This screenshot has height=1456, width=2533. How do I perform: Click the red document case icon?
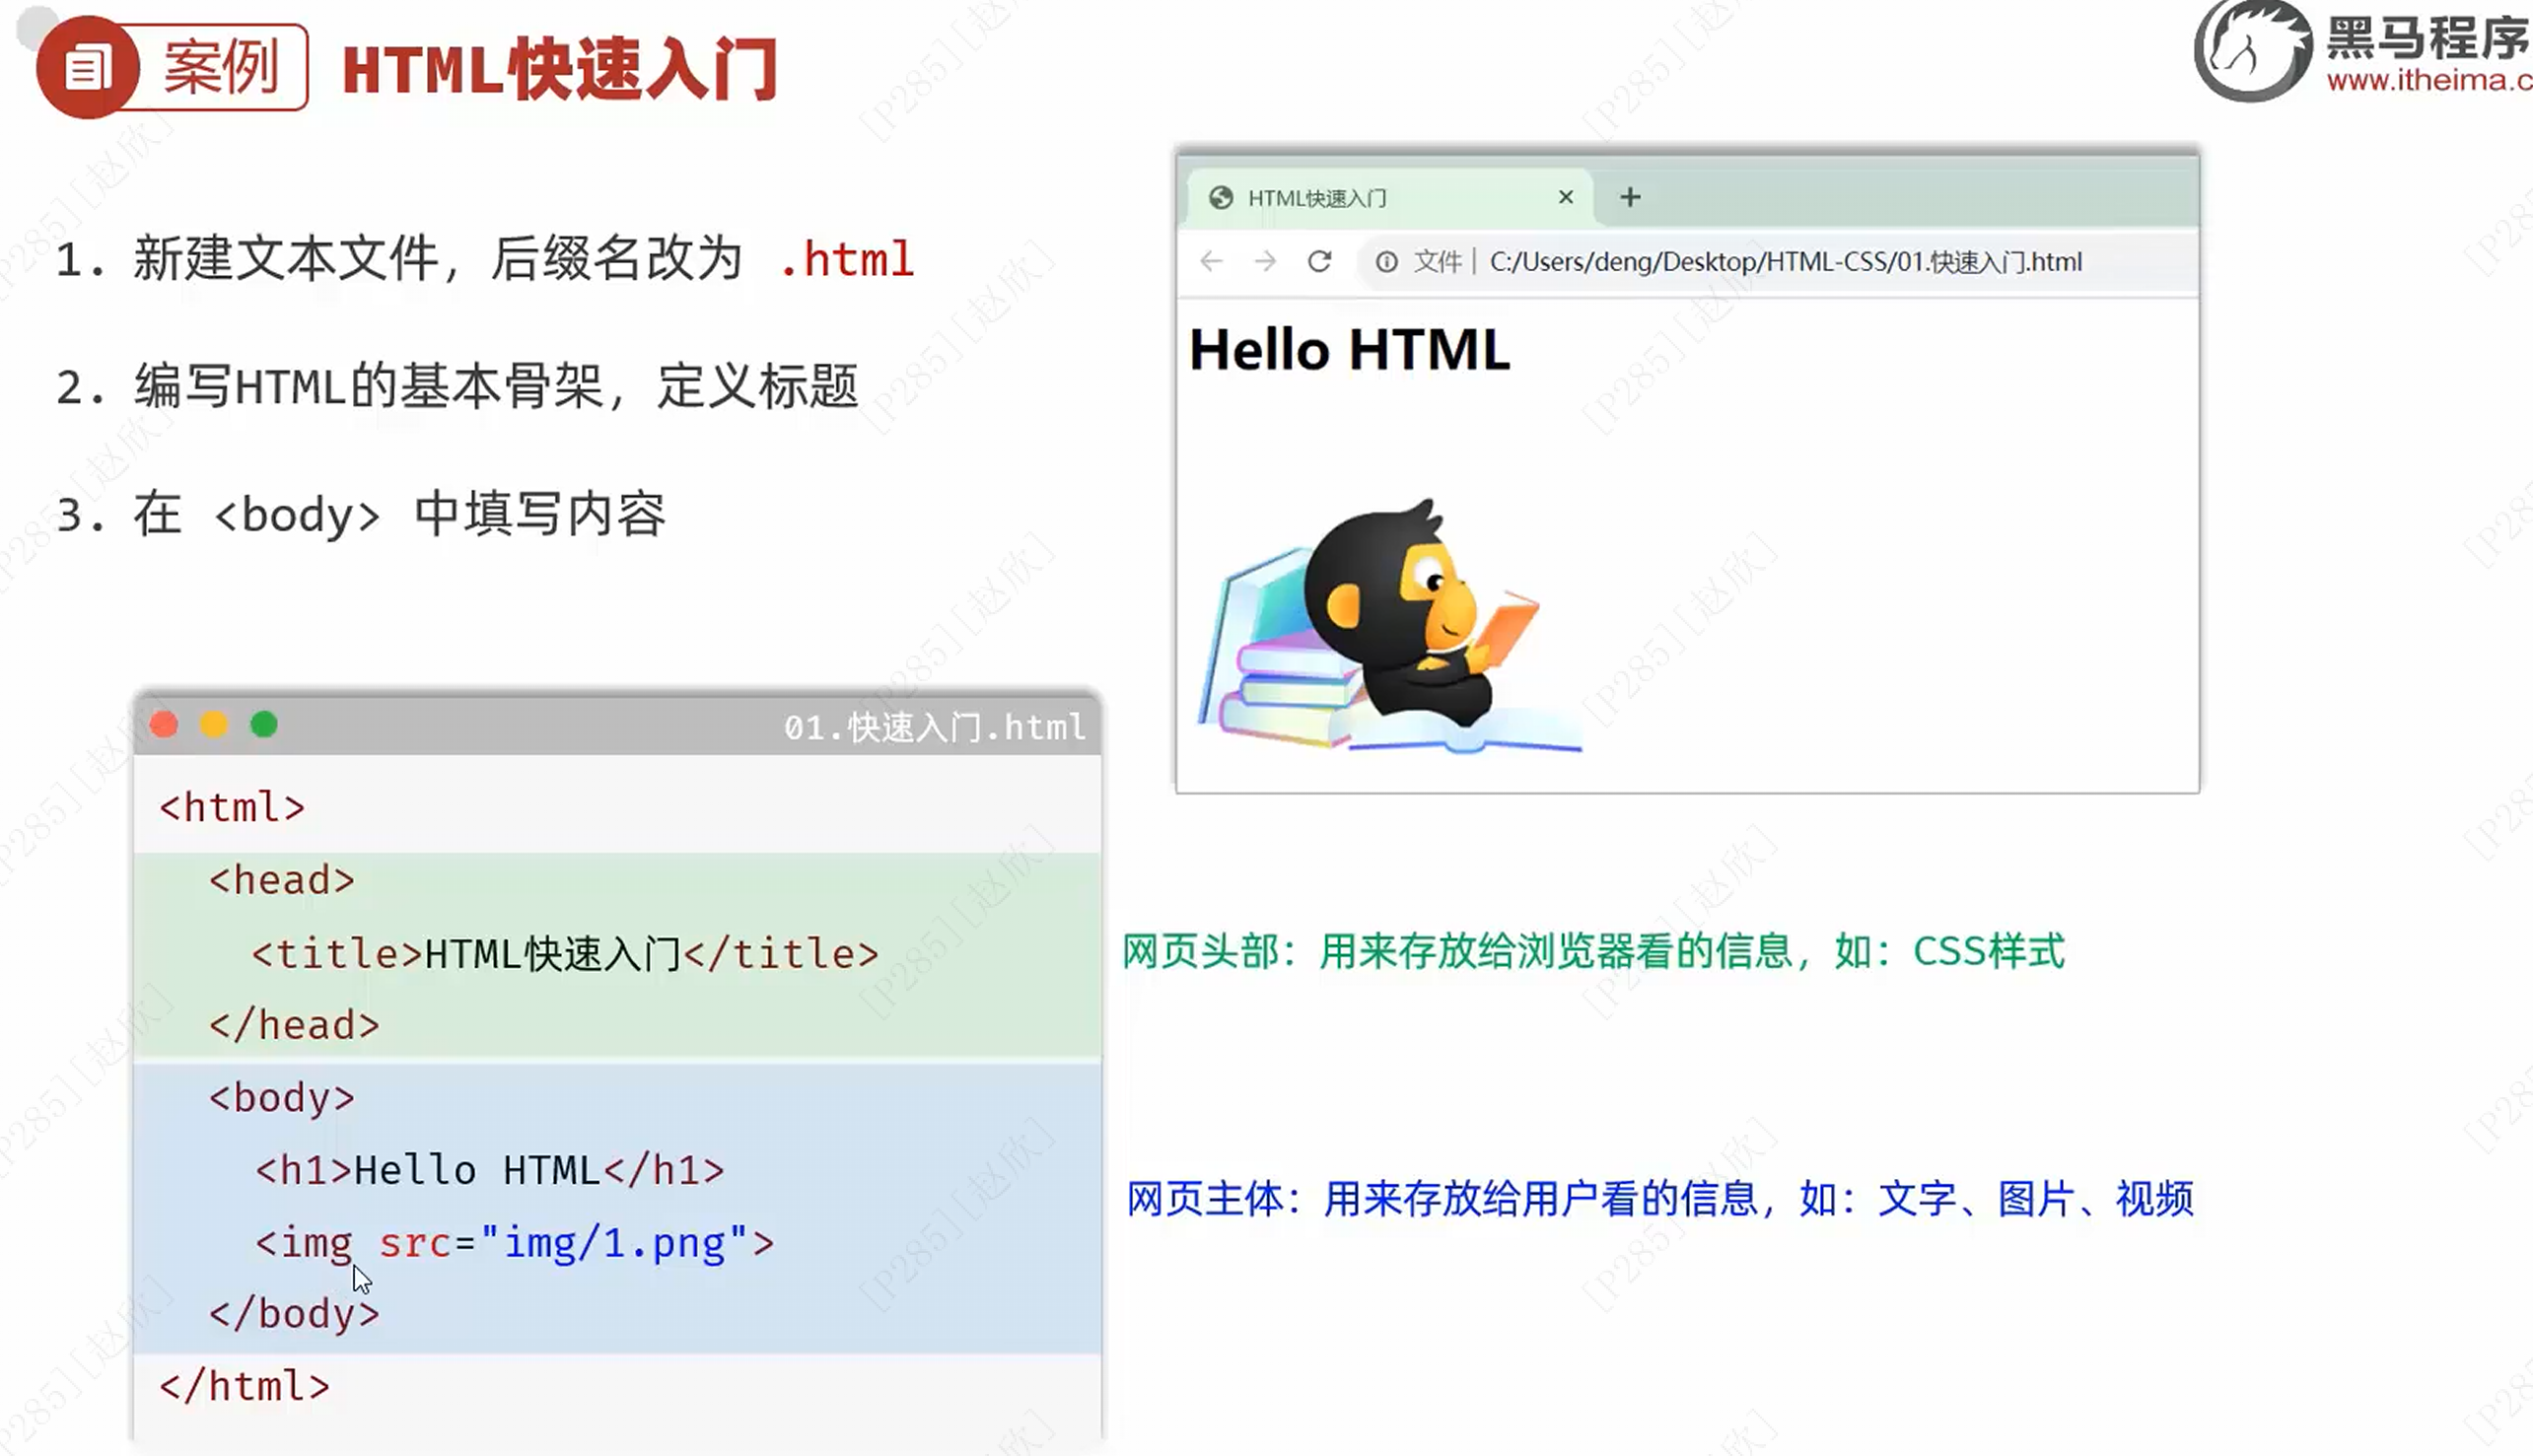click(87, 68)
